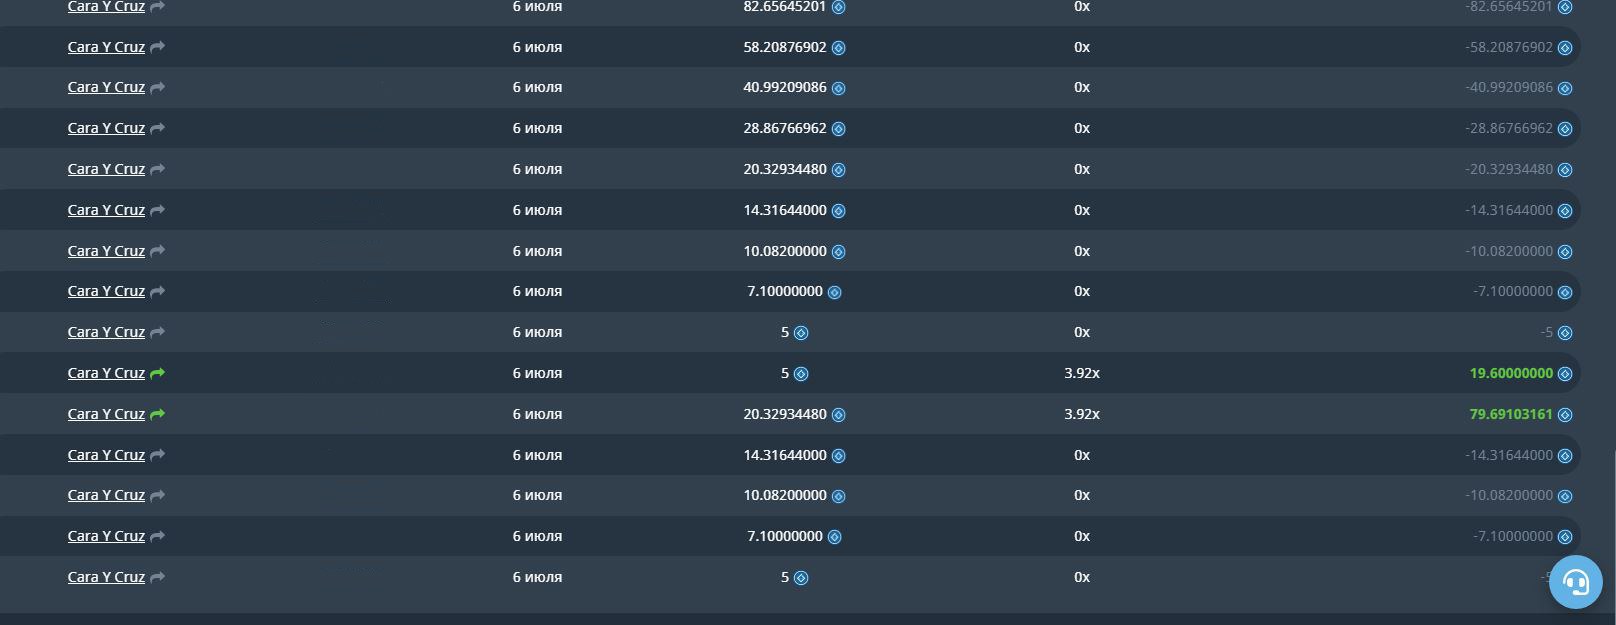Open Cara Y Cruz link in 58.20876902 row
This screenshot has width=1616, height=625.
106,47
